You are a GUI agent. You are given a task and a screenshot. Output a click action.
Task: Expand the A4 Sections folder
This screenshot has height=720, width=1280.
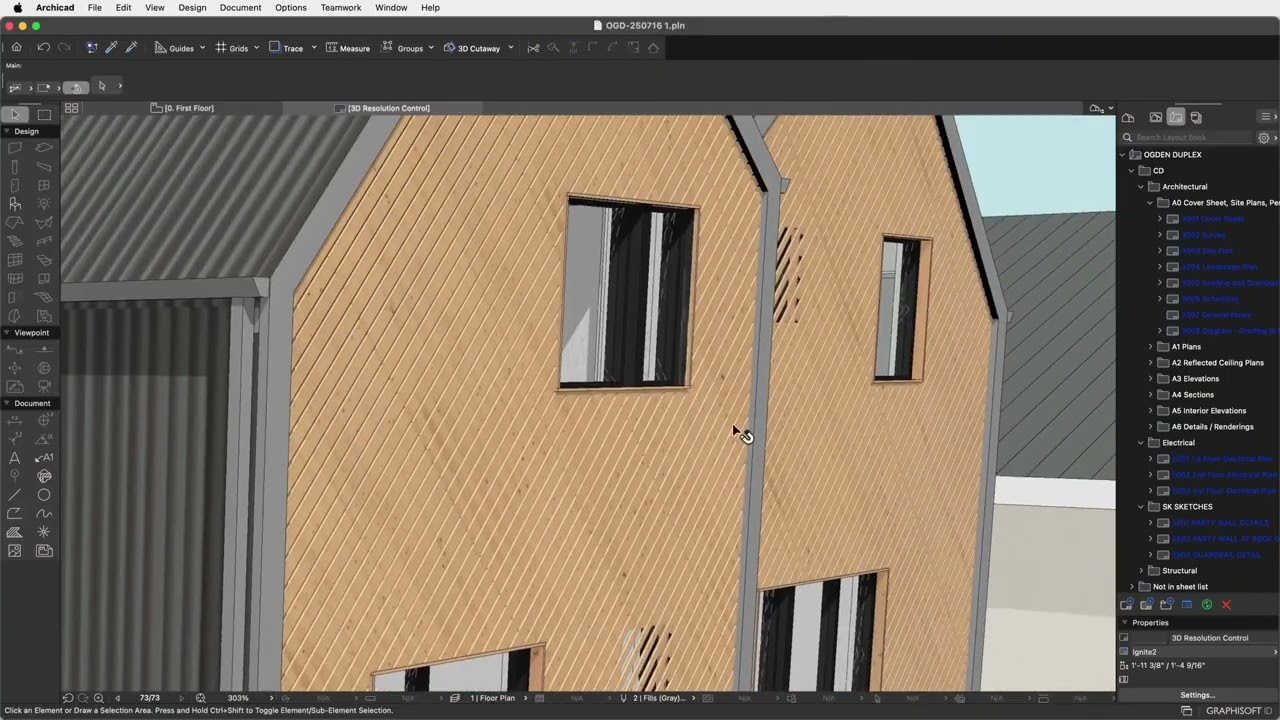(1150, 395)
